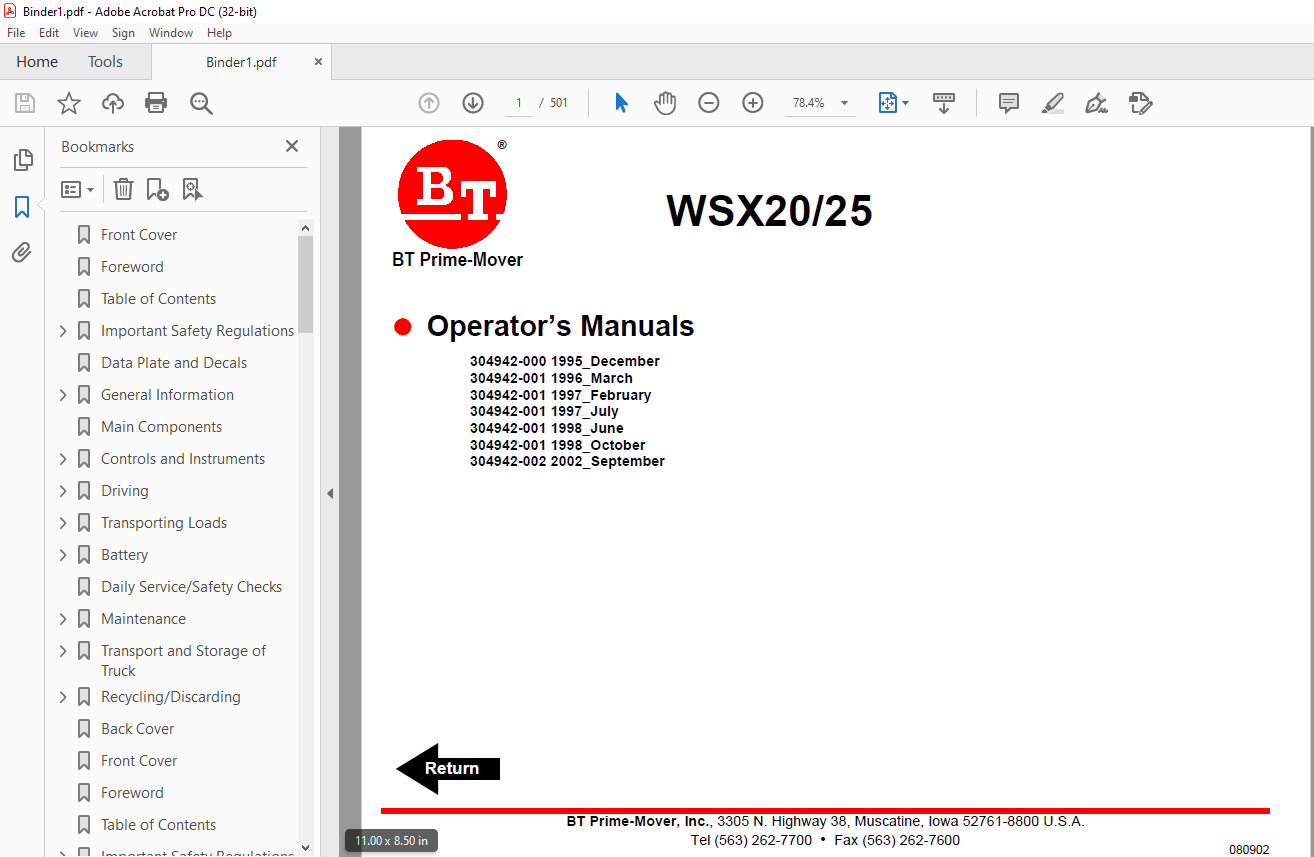This screenshot has width=1314, height=857.
Task: Expand Recycling/Discarding bookmark
Action: [x=63, y=697]
